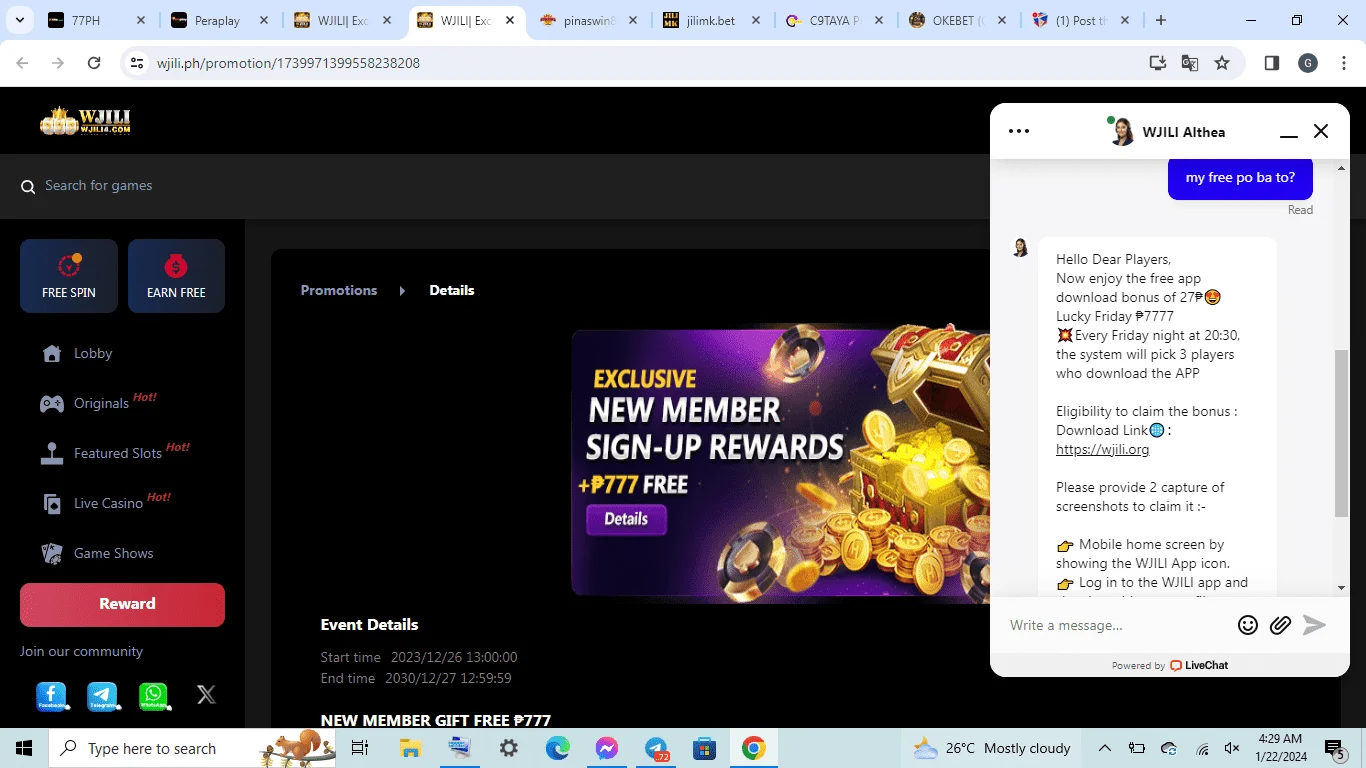This screenshot has height=768, width=1366.
Task: Open the Windows Start menu
Action: (x=24, y=748)
